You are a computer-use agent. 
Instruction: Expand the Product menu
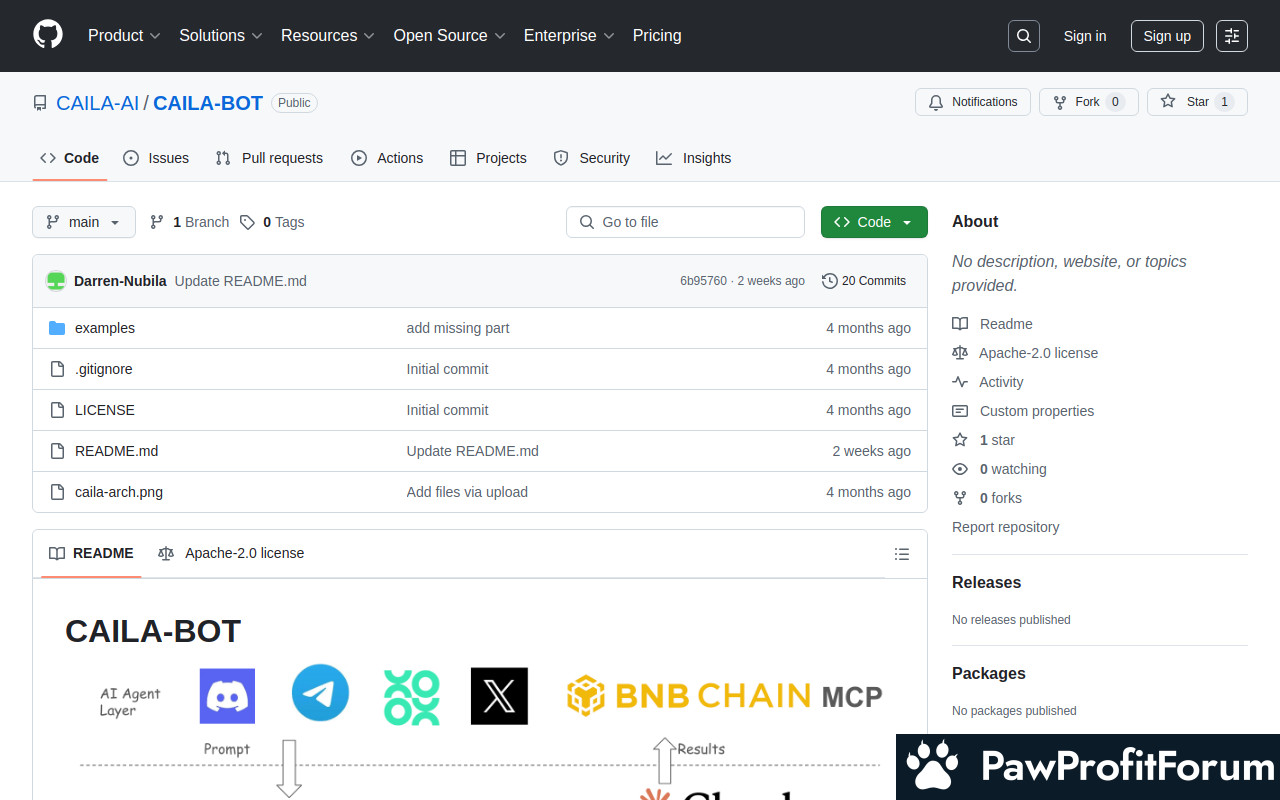pyautogui.click(x=124, y=36)
